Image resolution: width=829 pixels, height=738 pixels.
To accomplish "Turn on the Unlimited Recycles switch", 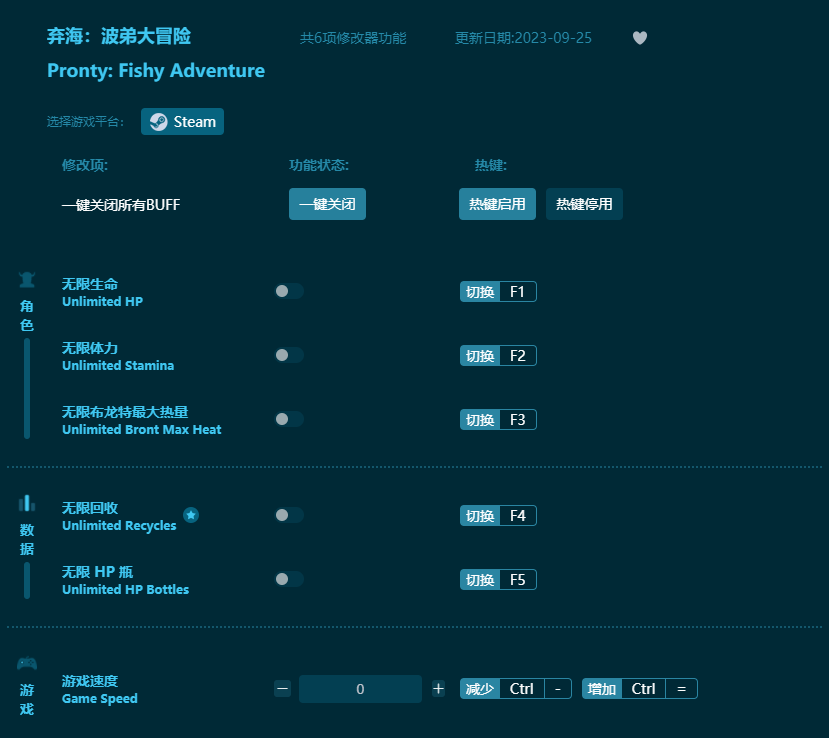I will (x=288, y=515).
